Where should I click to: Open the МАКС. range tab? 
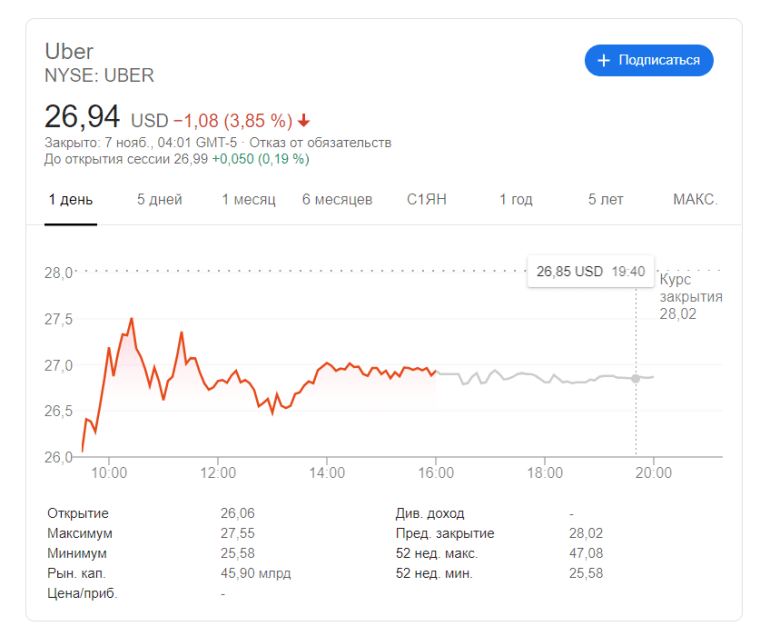[695, 200]
